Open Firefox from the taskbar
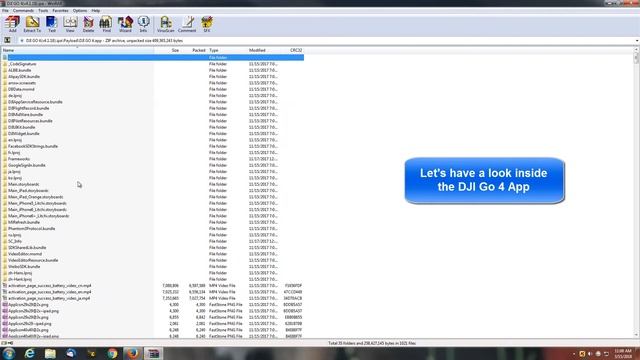This screenshot has height=360, width=640. (x=133, y=353)
